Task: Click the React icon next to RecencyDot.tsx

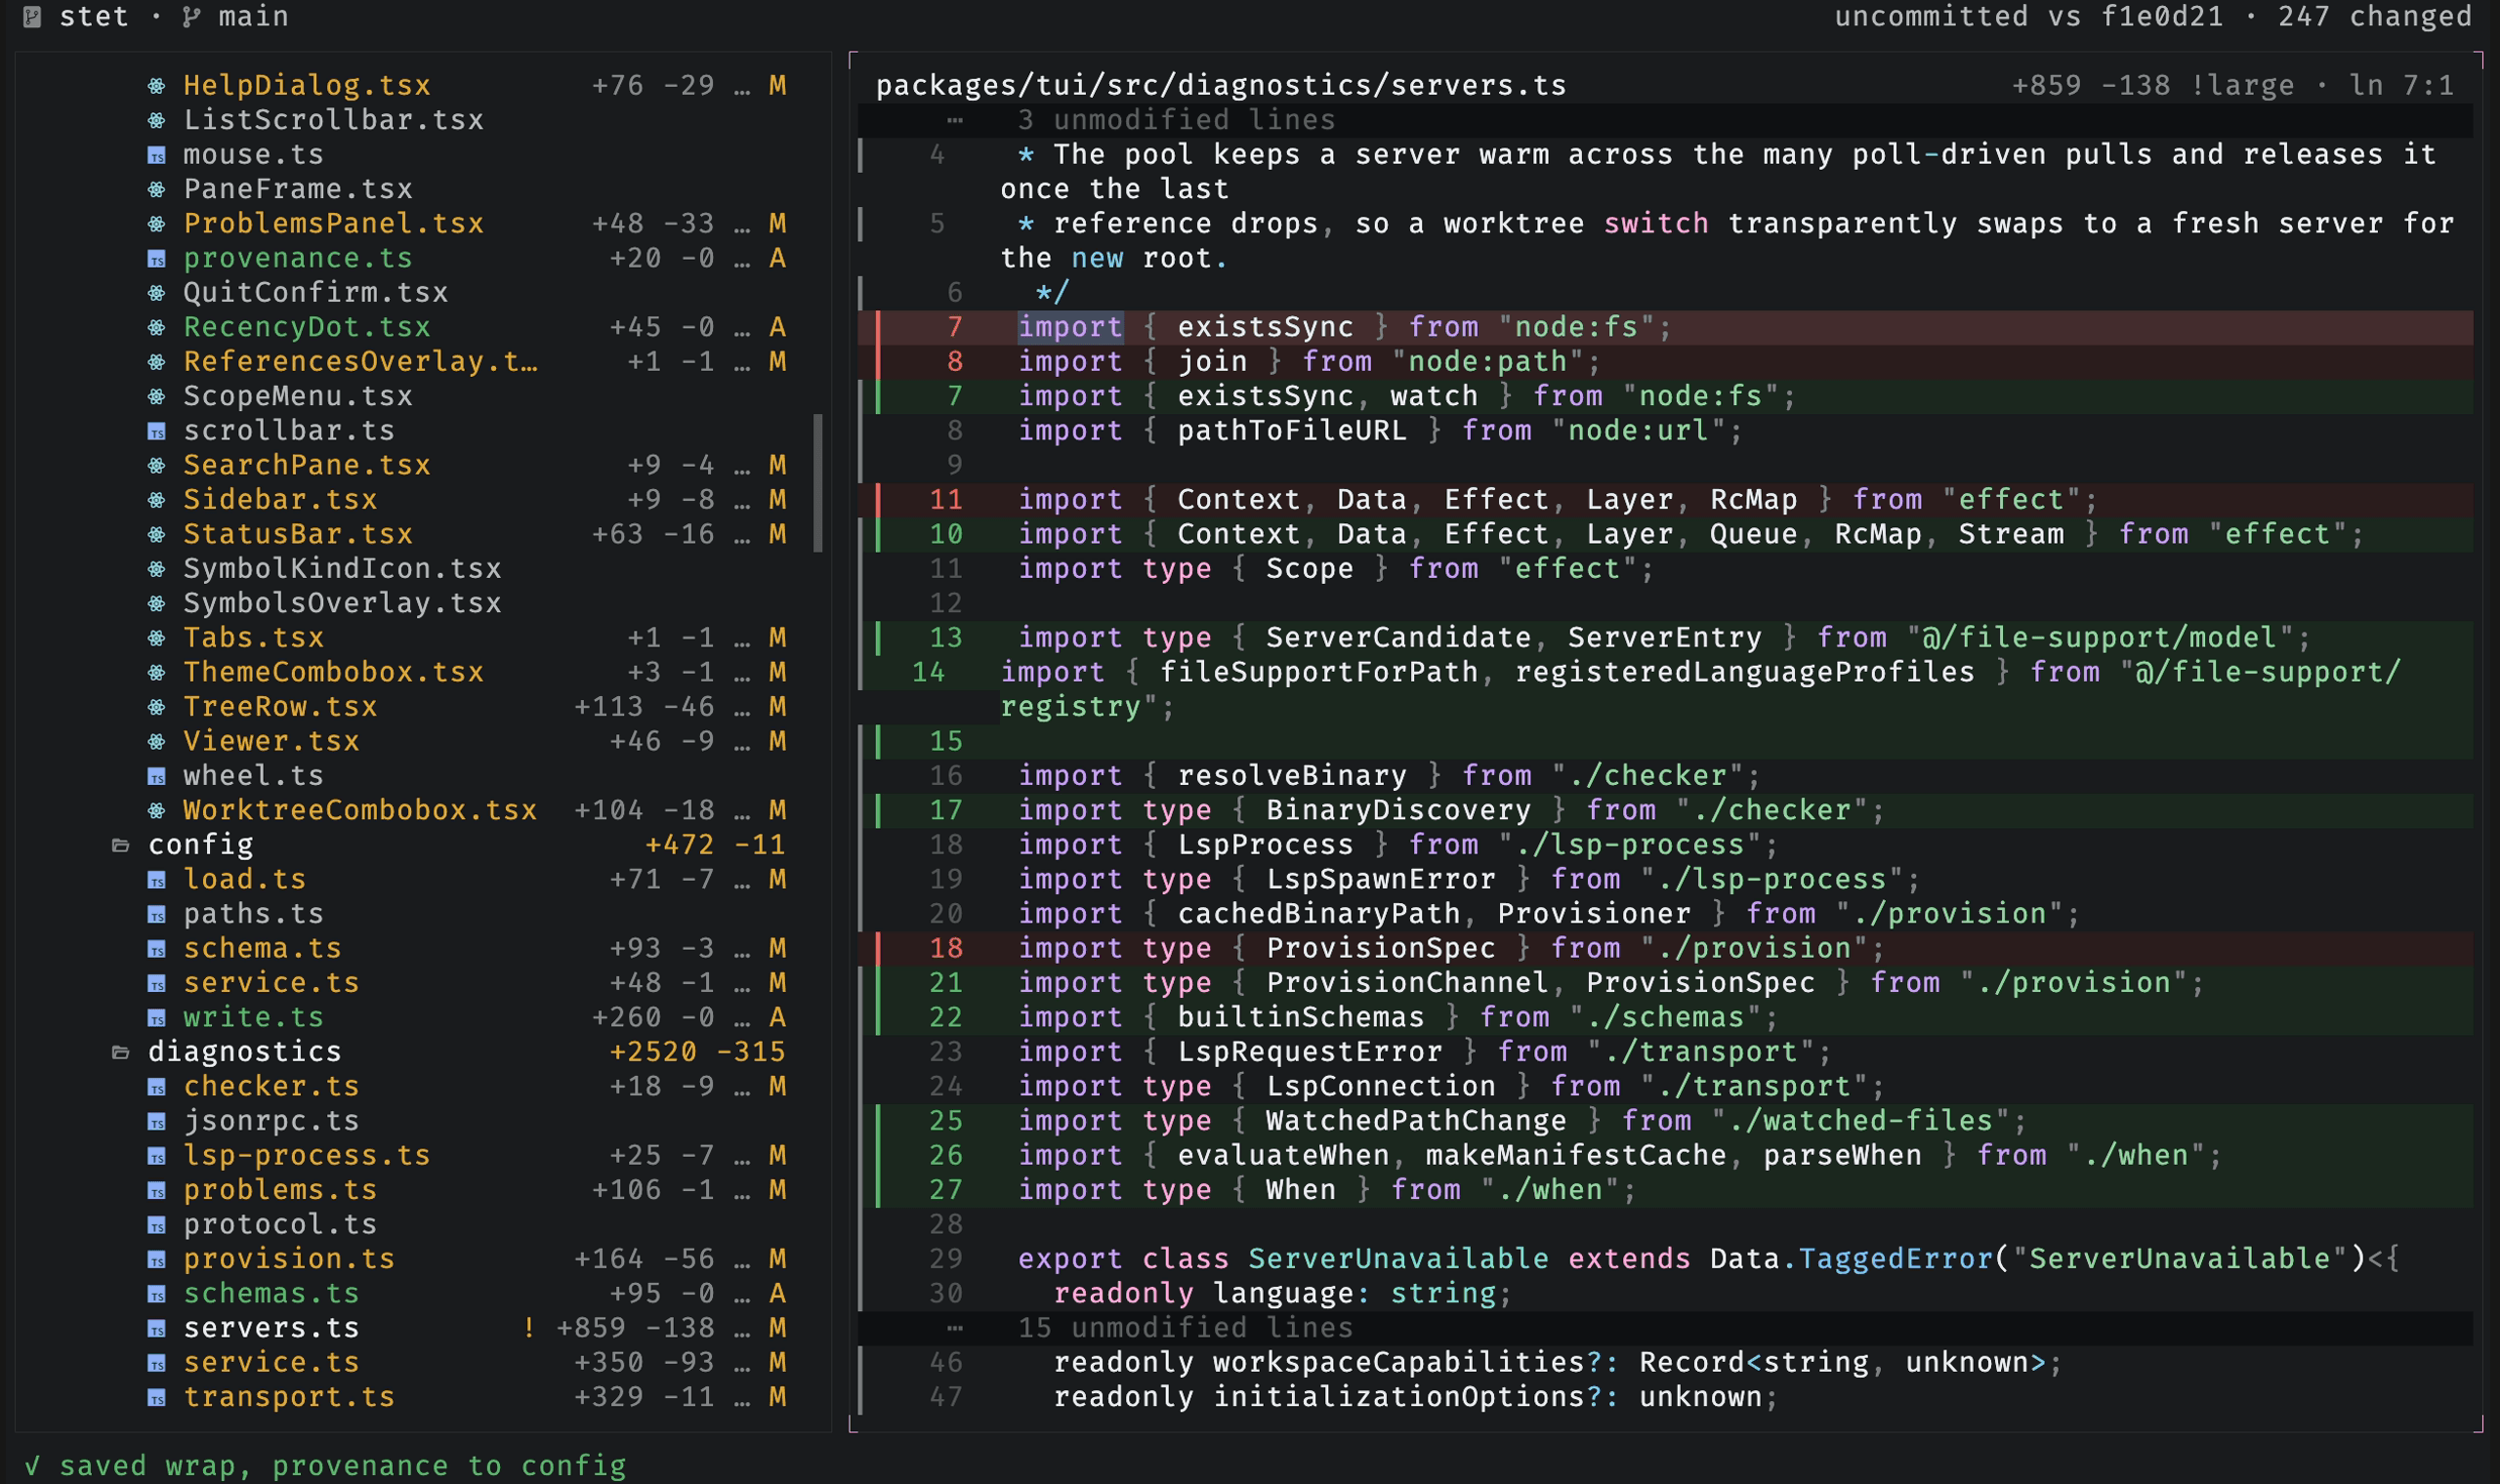Action: coord(157,328)
